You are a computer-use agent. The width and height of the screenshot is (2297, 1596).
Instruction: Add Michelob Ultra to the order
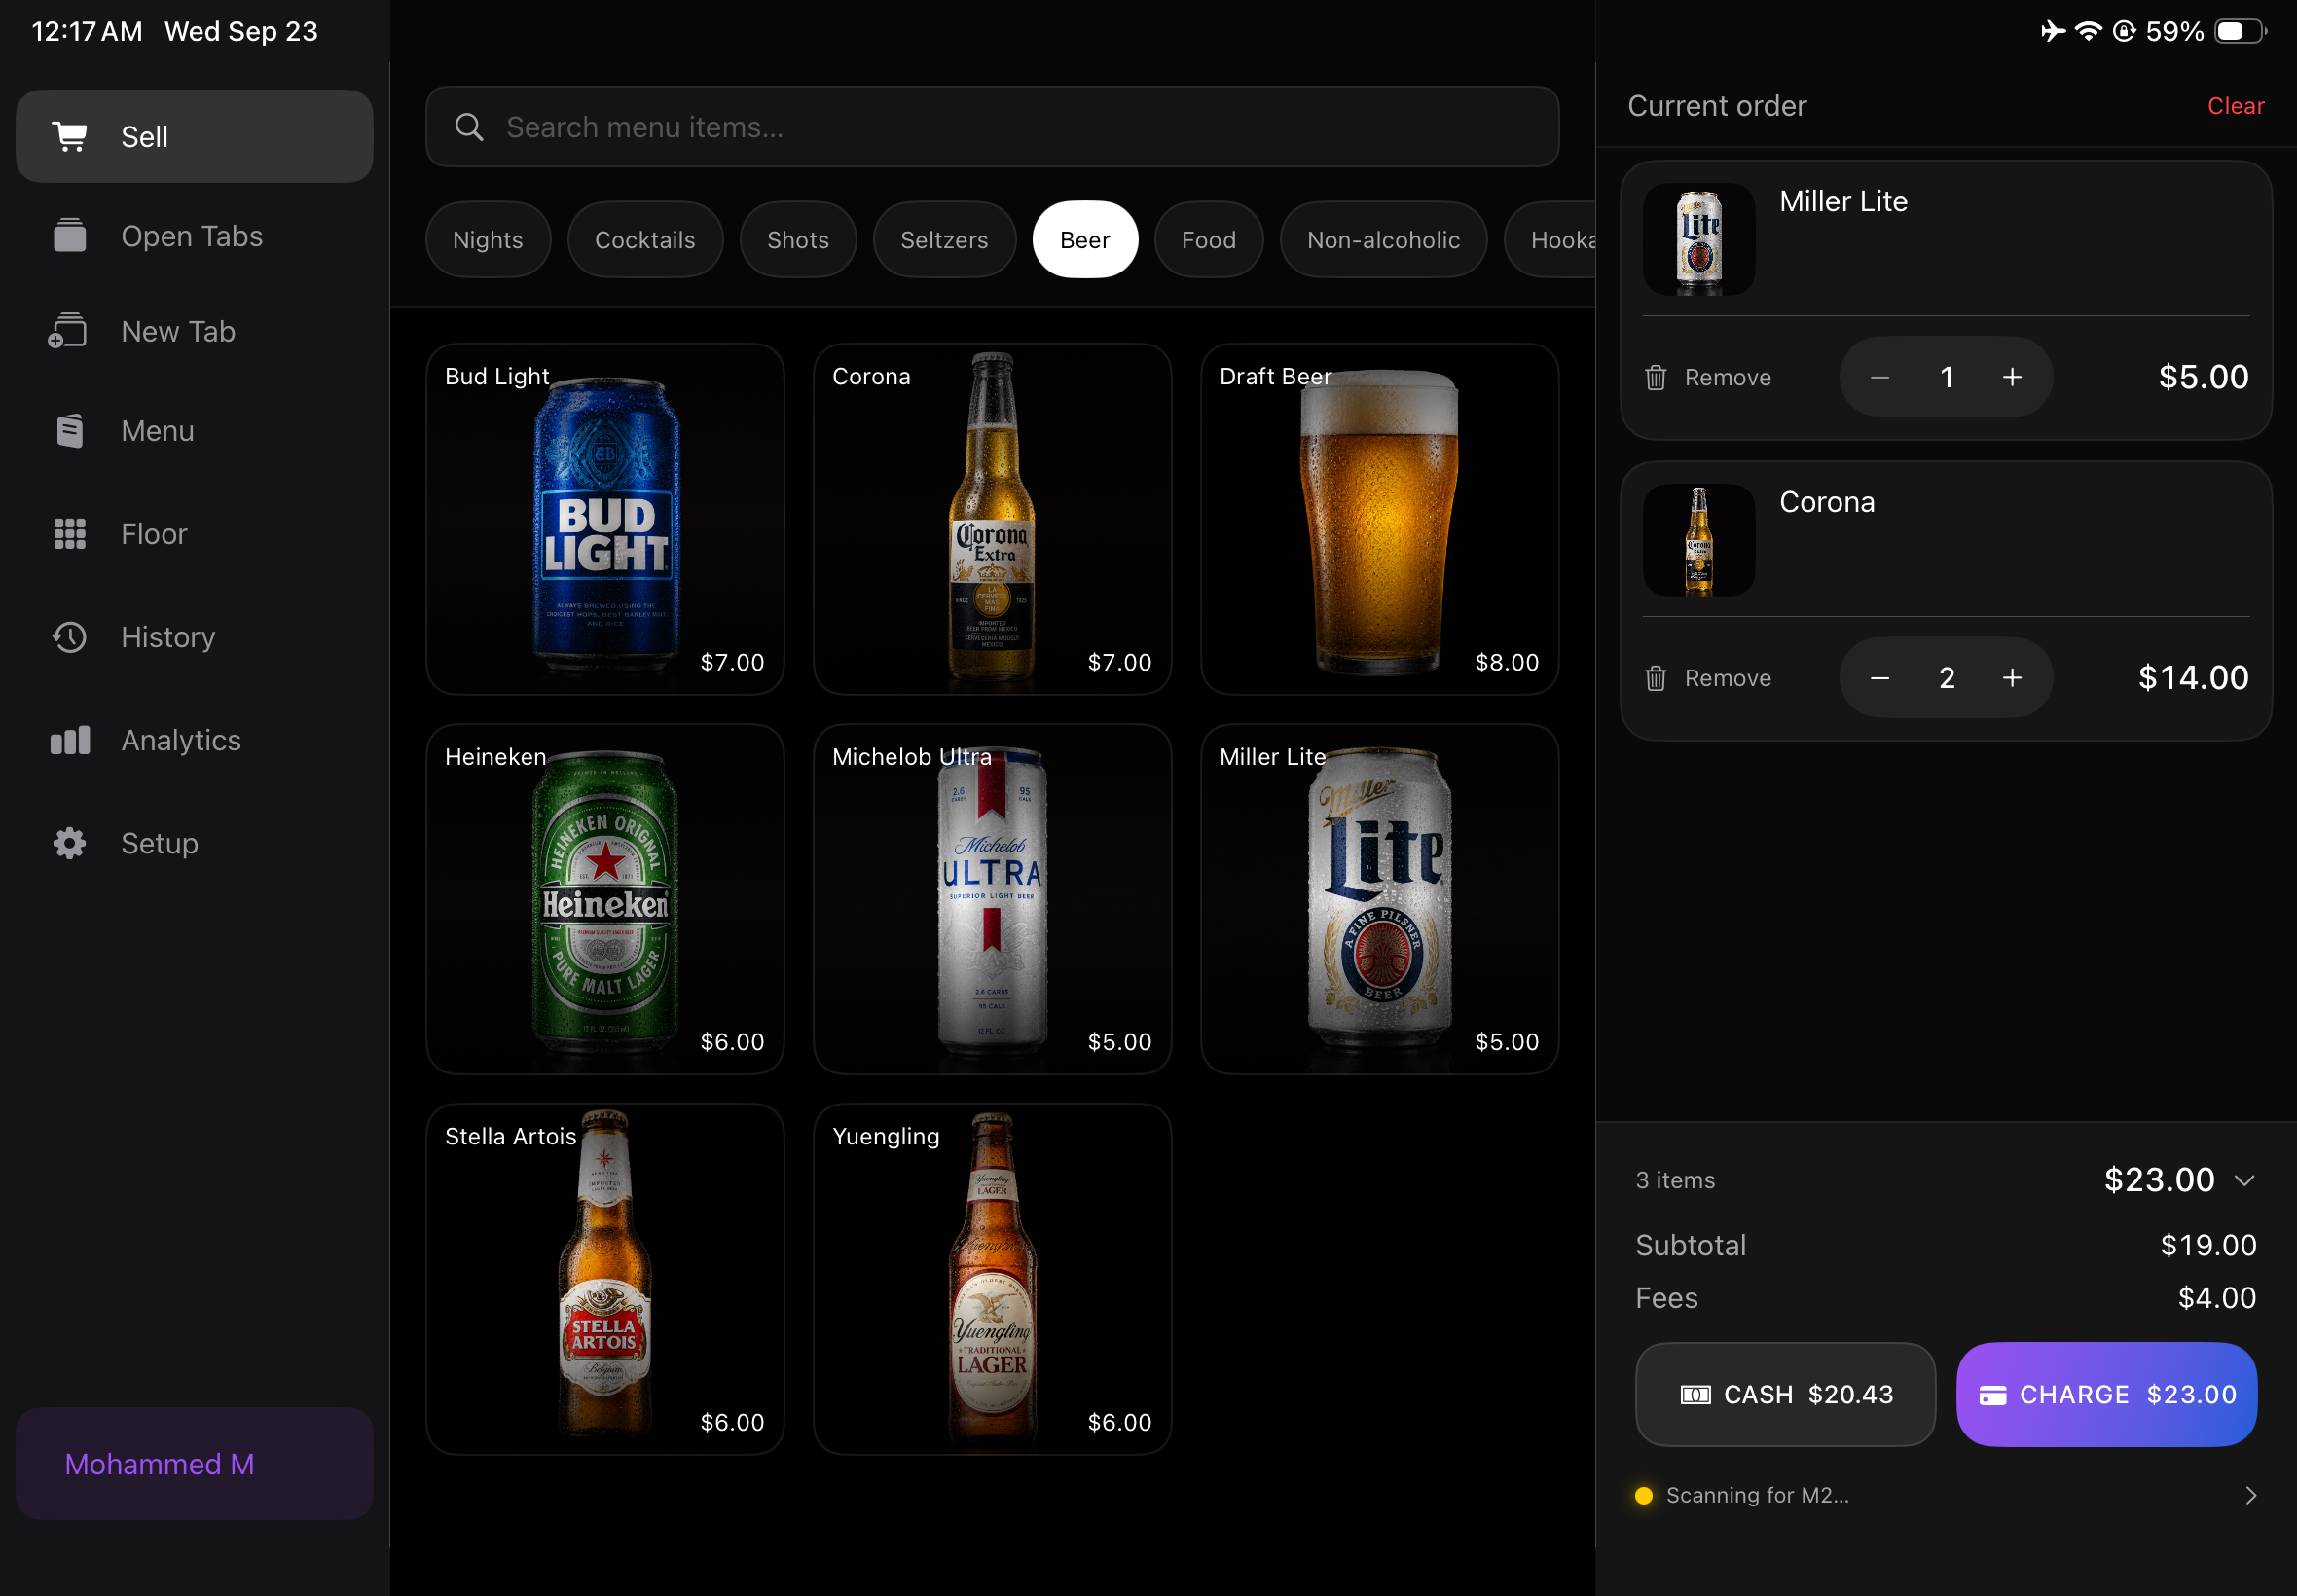tap(992, 899)
